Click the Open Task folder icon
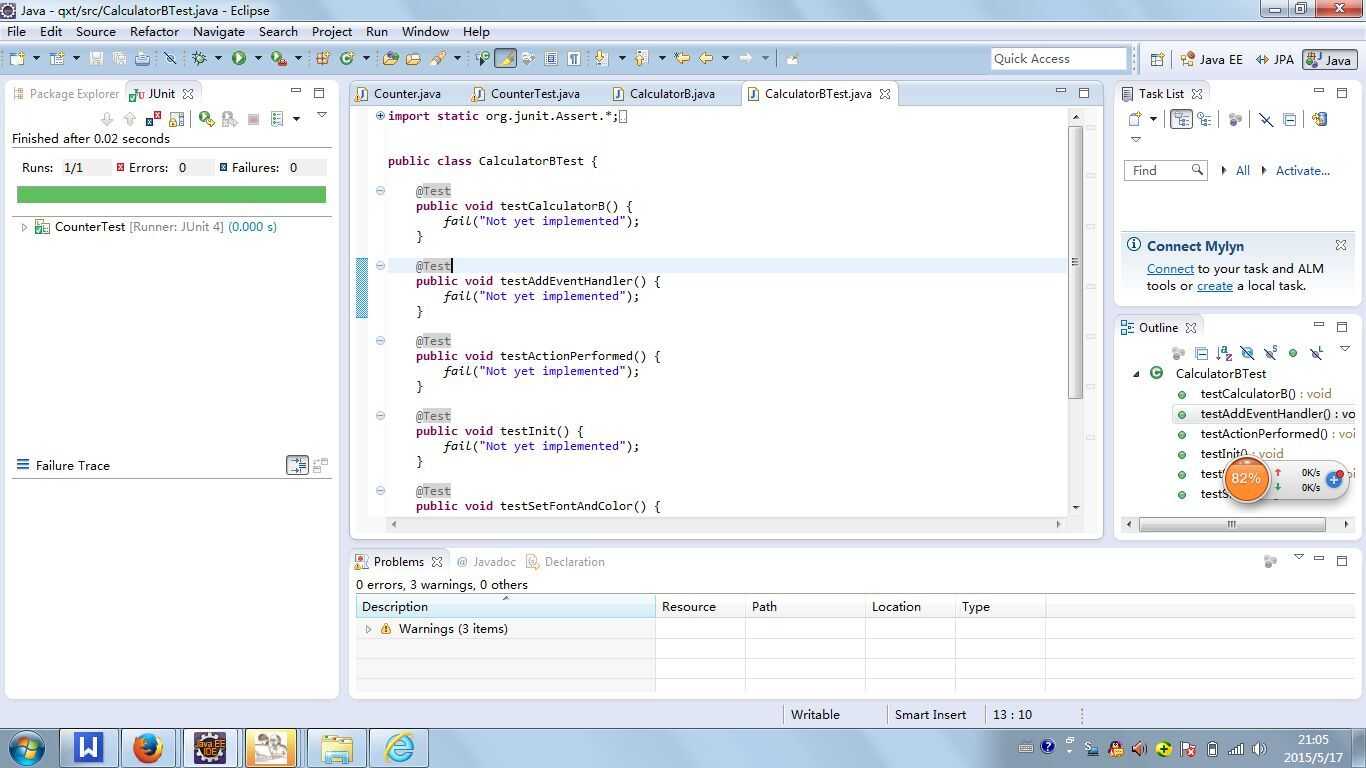1366x768 pixels. pyautogui.click(x=413, y=58)
